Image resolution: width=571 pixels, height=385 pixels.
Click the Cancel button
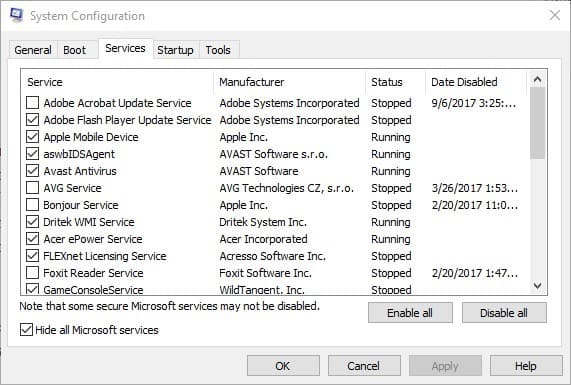(364, 366)
